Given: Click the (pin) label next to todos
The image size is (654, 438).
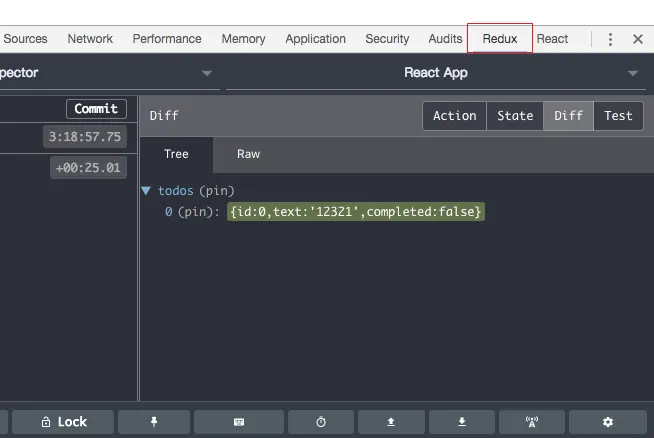Looking at the screenshot, I should click(x=217, y=191).
